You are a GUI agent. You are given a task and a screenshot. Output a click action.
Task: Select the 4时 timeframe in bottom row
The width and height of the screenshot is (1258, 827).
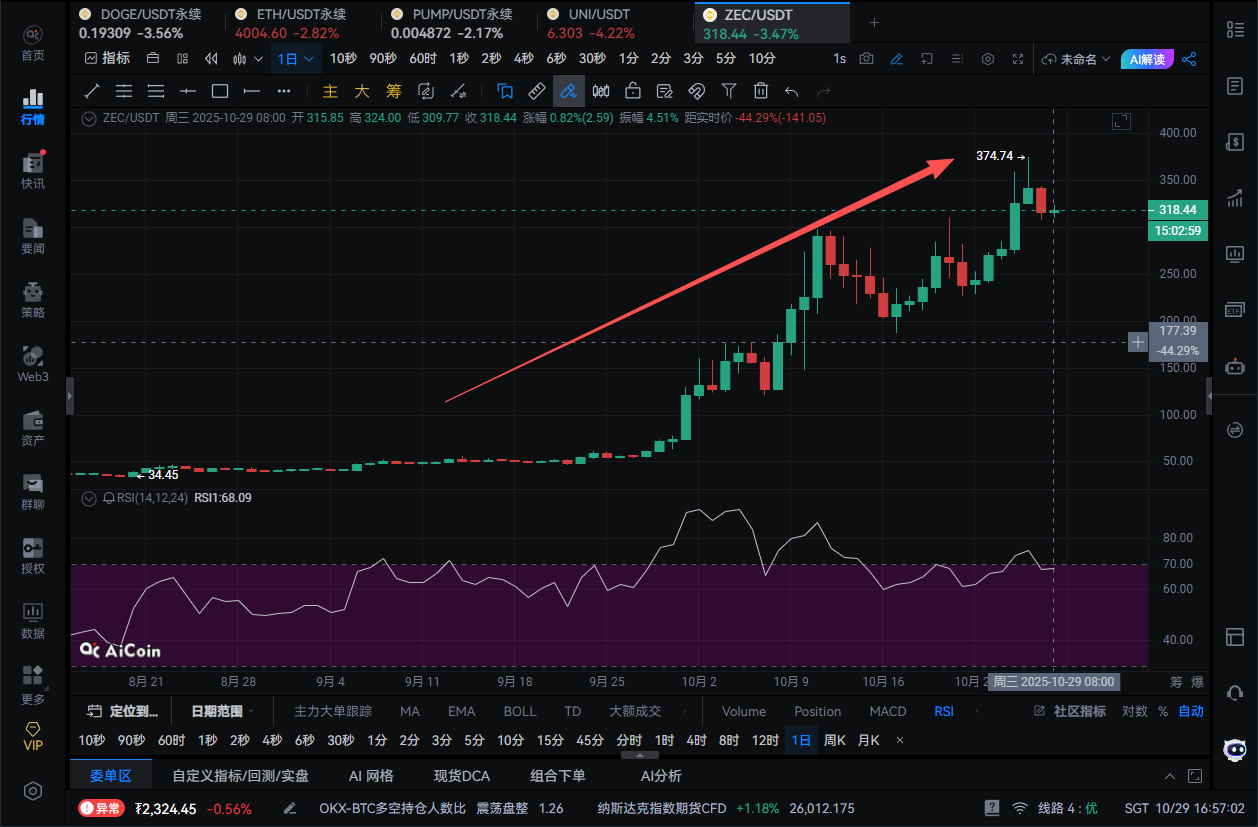tap(696, 741)
